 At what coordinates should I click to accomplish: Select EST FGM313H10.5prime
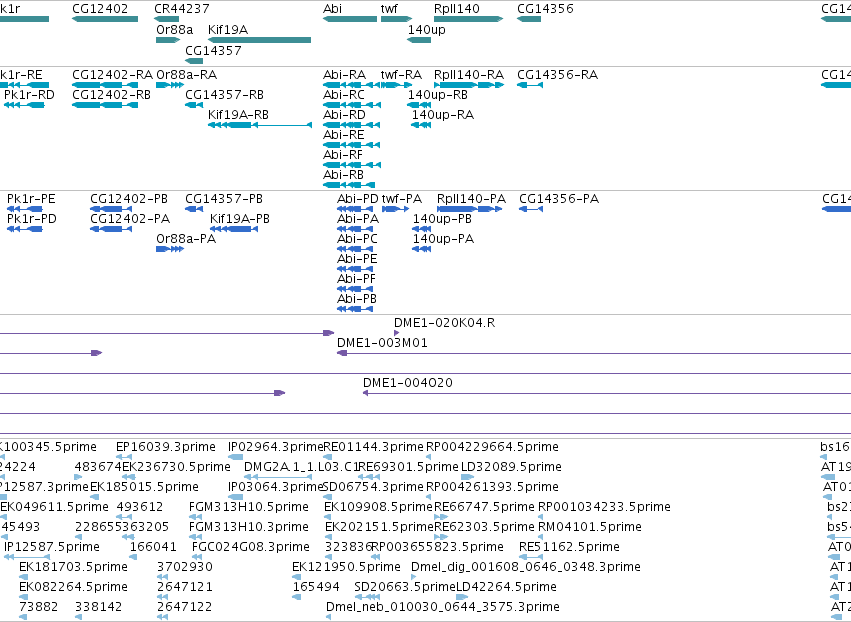pyautogui.click(x=193, y=517)
